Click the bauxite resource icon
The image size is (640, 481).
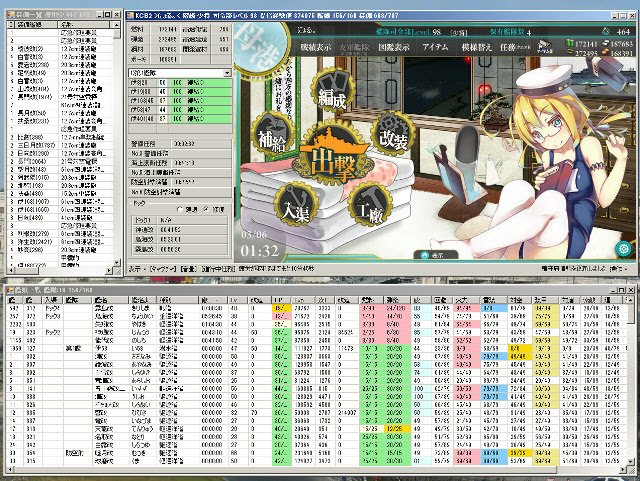[x=605, y=52]
